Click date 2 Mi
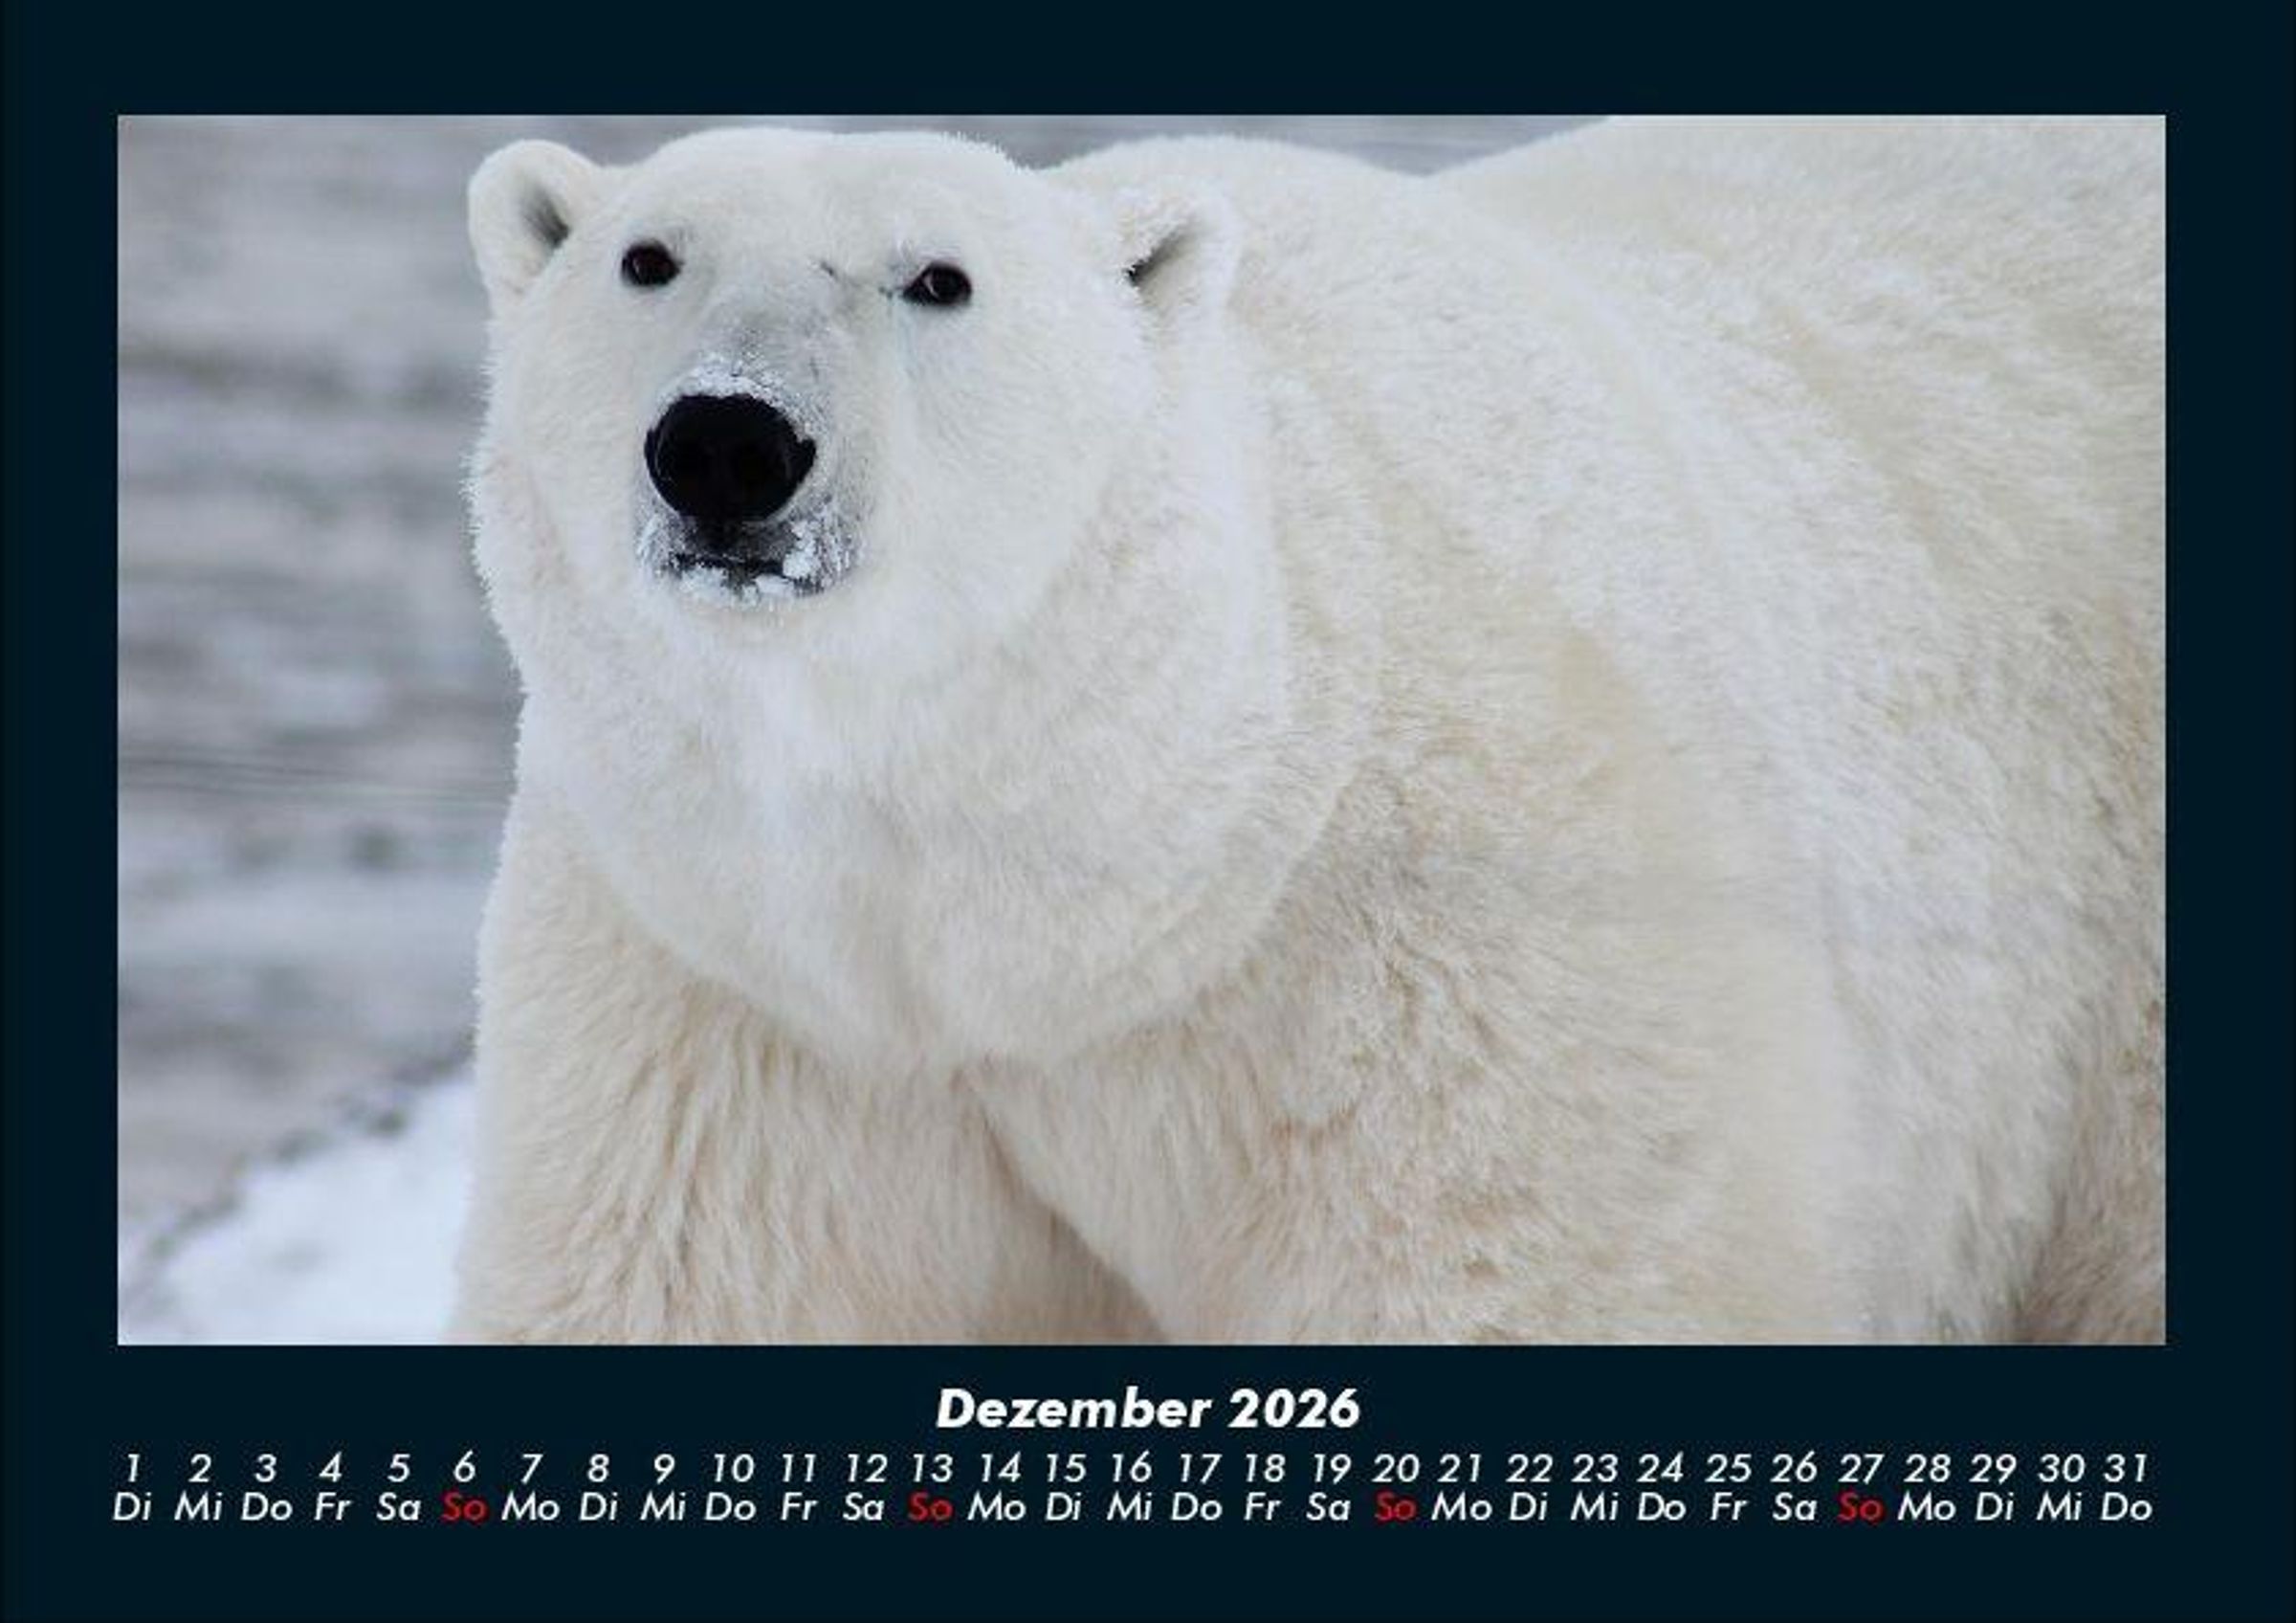 point(199,1488)
